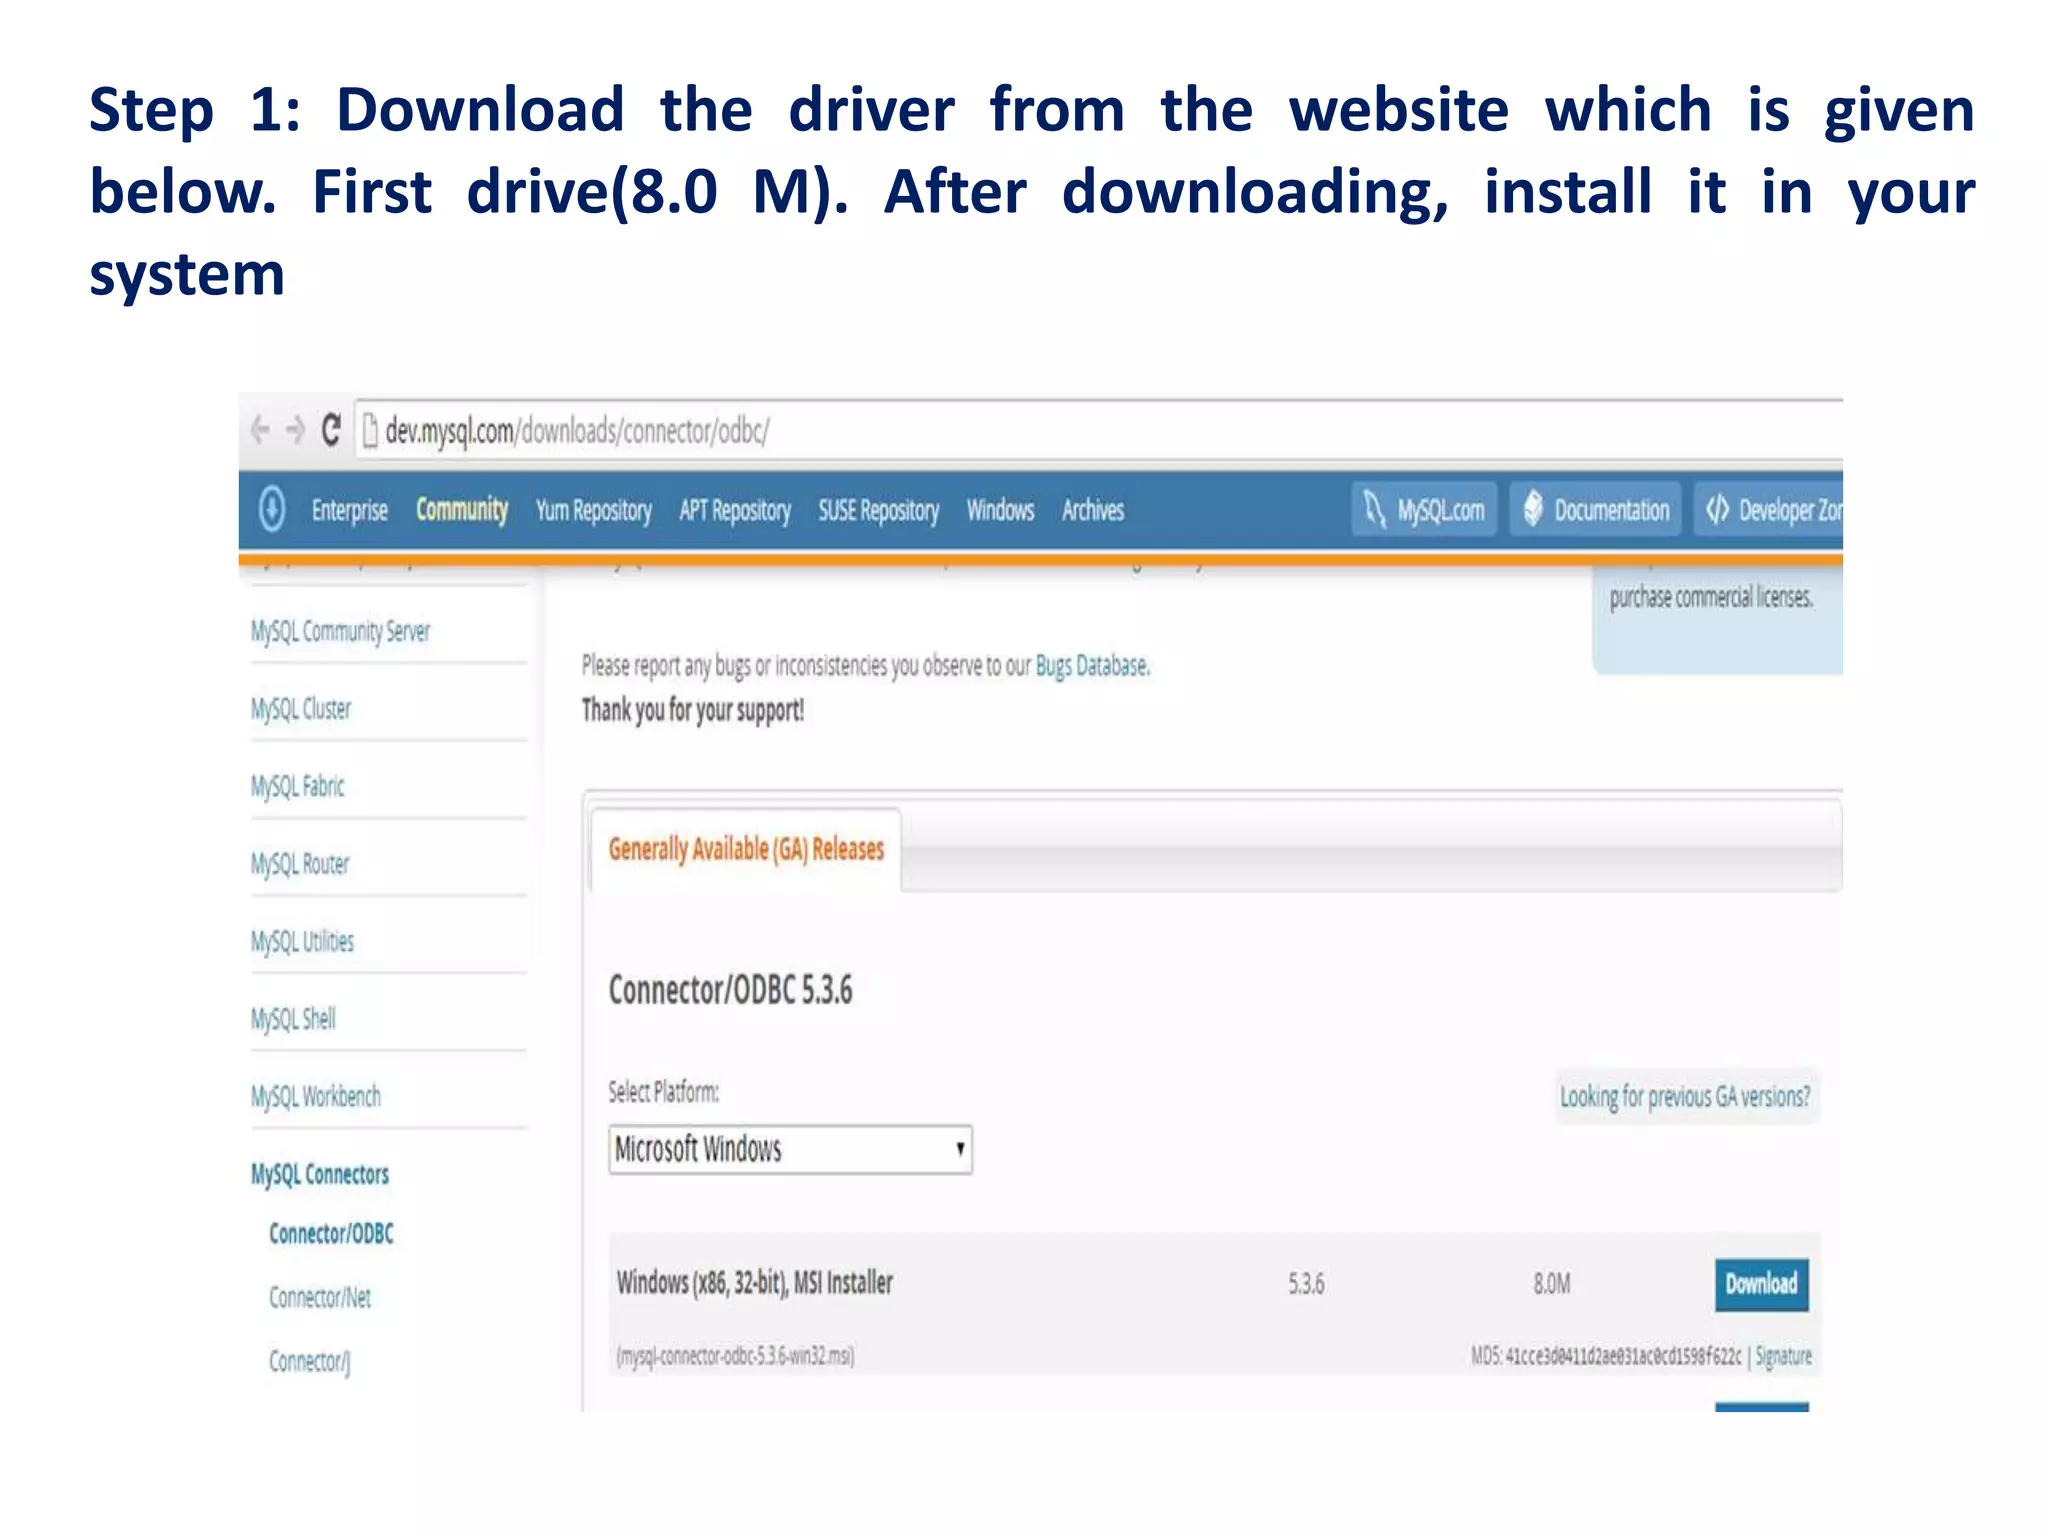Open MySQL Workbench sidebar link

click(x=315, y=1096)
